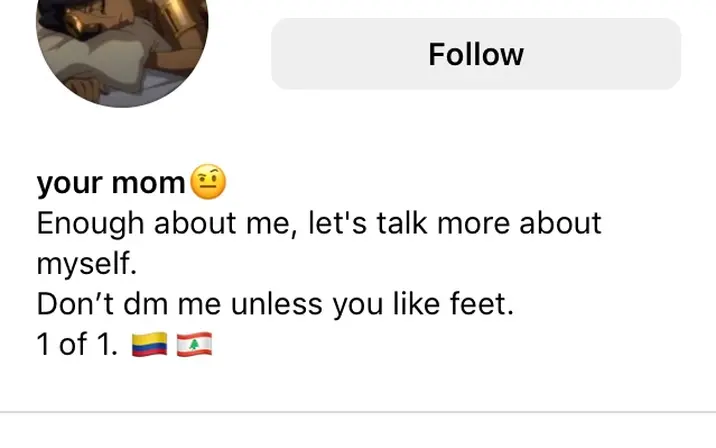Screen dimensions: 716x448
Task: Click the horizontal divider below the bio
Action: (358, 412)
